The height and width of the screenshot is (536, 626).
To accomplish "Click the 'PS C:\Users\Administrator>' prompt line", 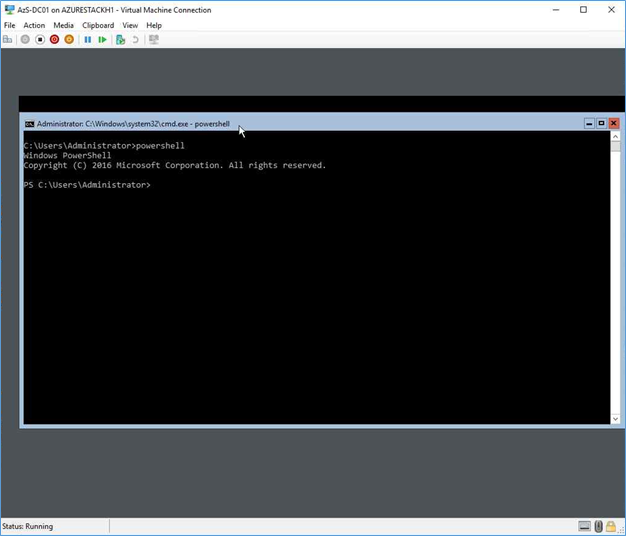I will click(87, 185).
